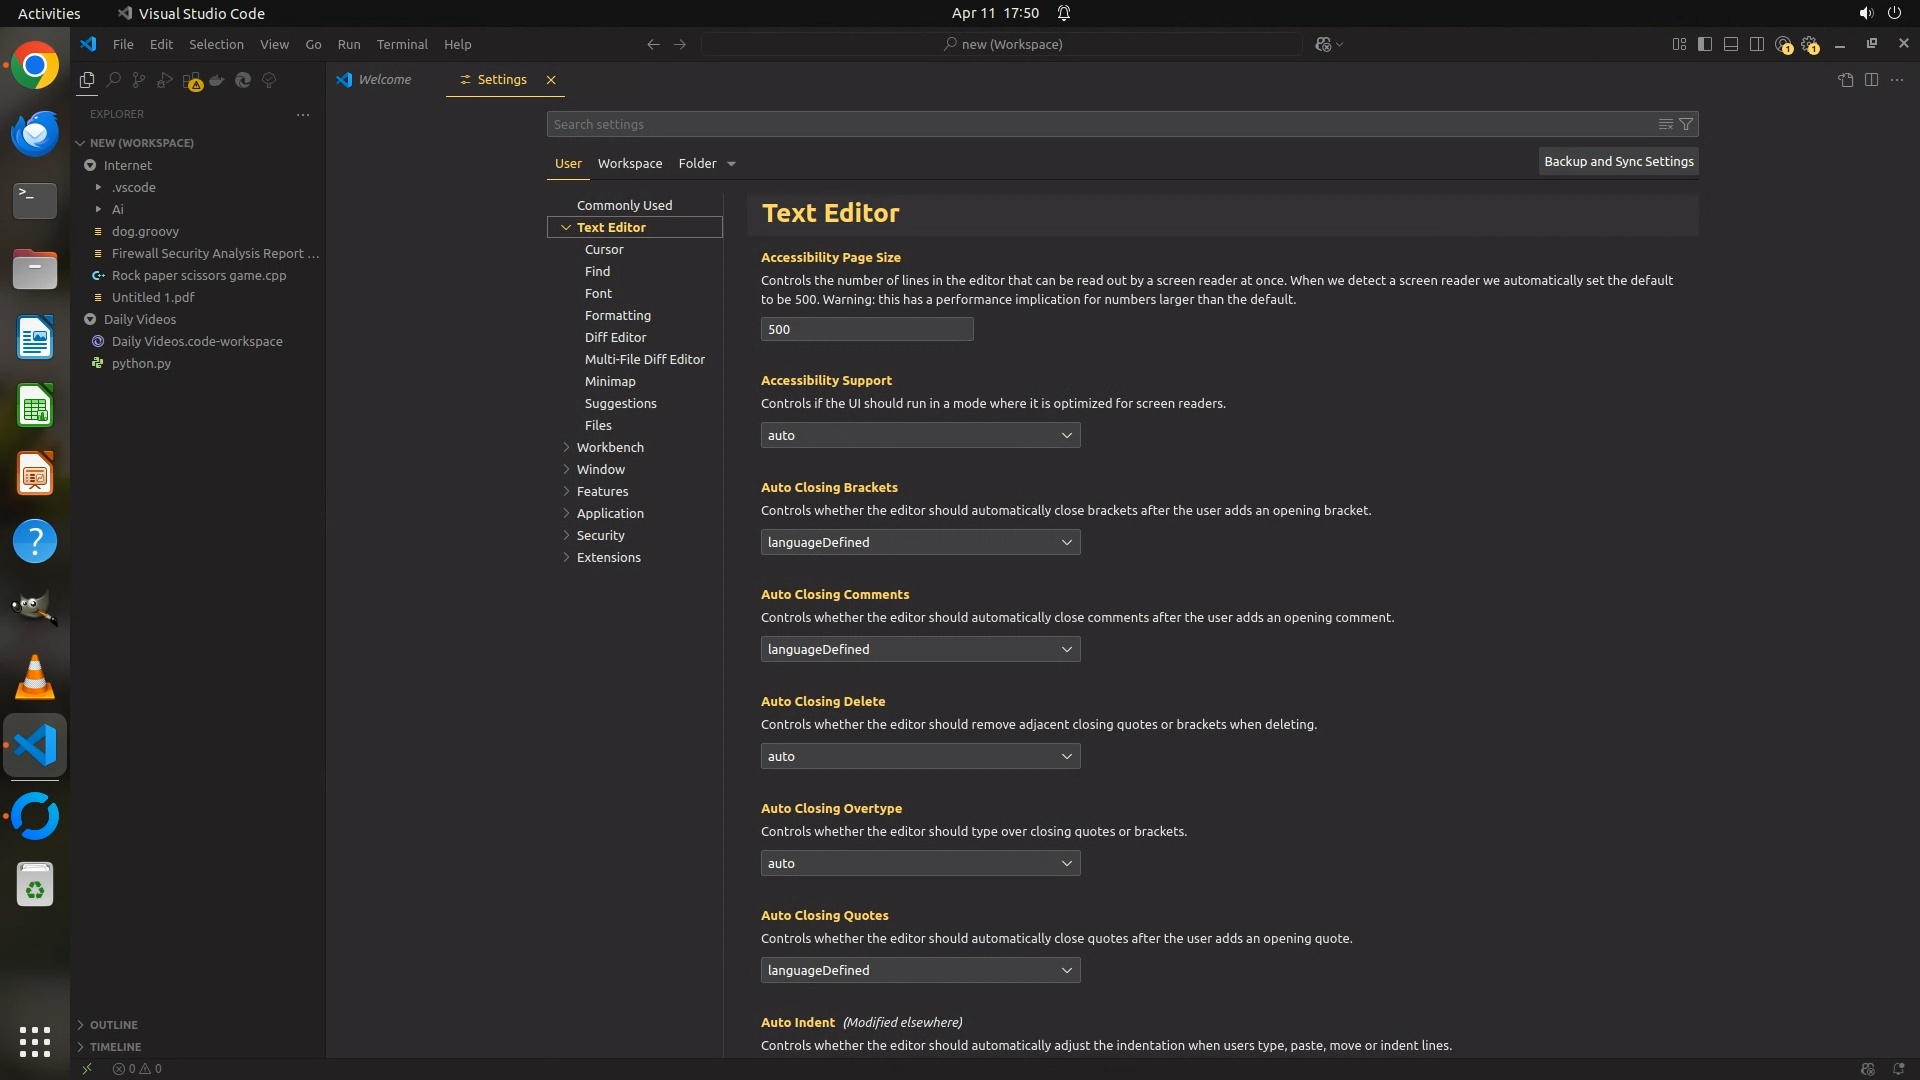Viewport: 1920px width, 1080px height.
Task: Open the Accounts icon in title bar
Action: pos(1783,44)
